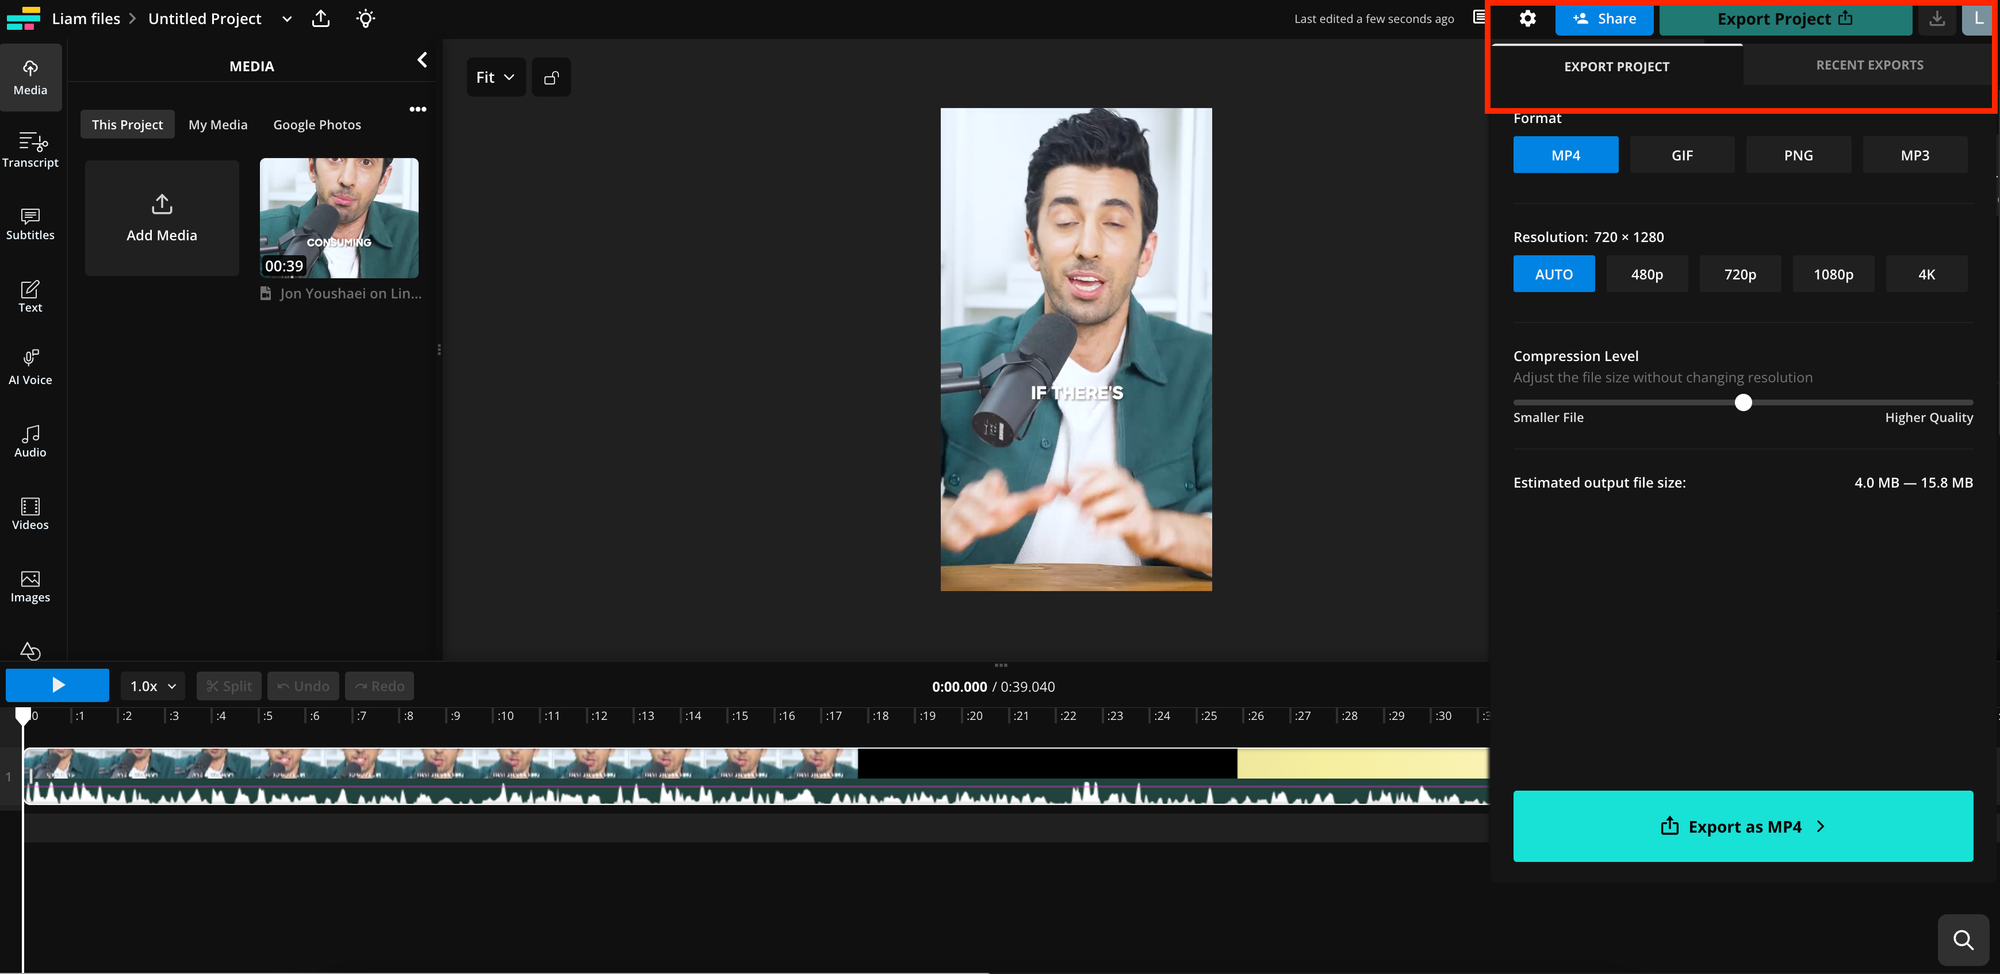Click the magnifier icon at bottom right

pos(1963,940)
